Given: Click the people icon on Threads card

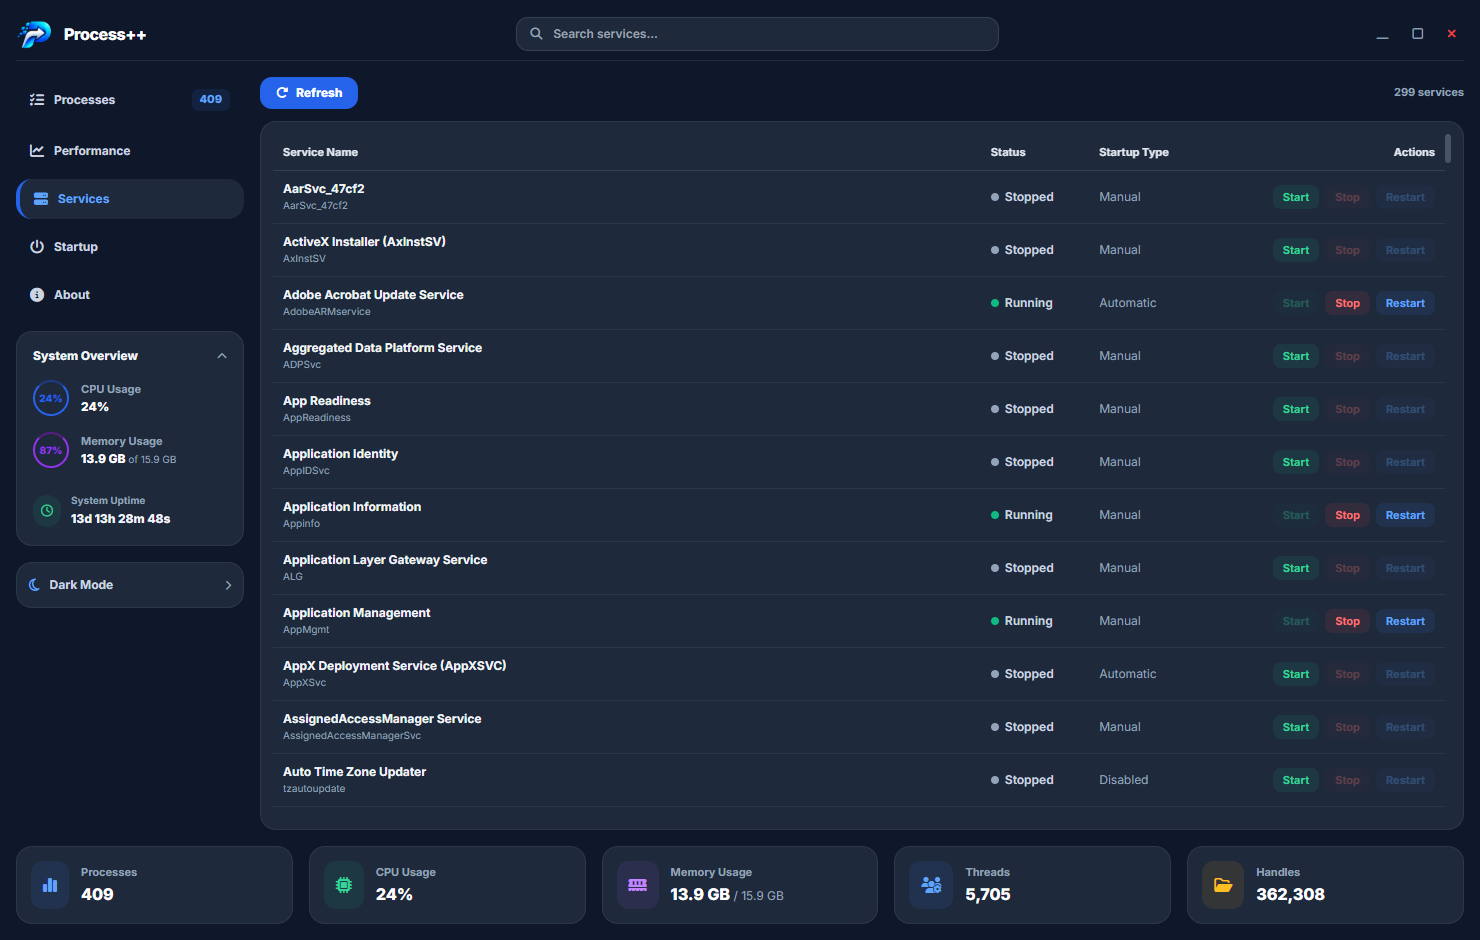Looking at the screenshot, I should (x=931, y=885).
